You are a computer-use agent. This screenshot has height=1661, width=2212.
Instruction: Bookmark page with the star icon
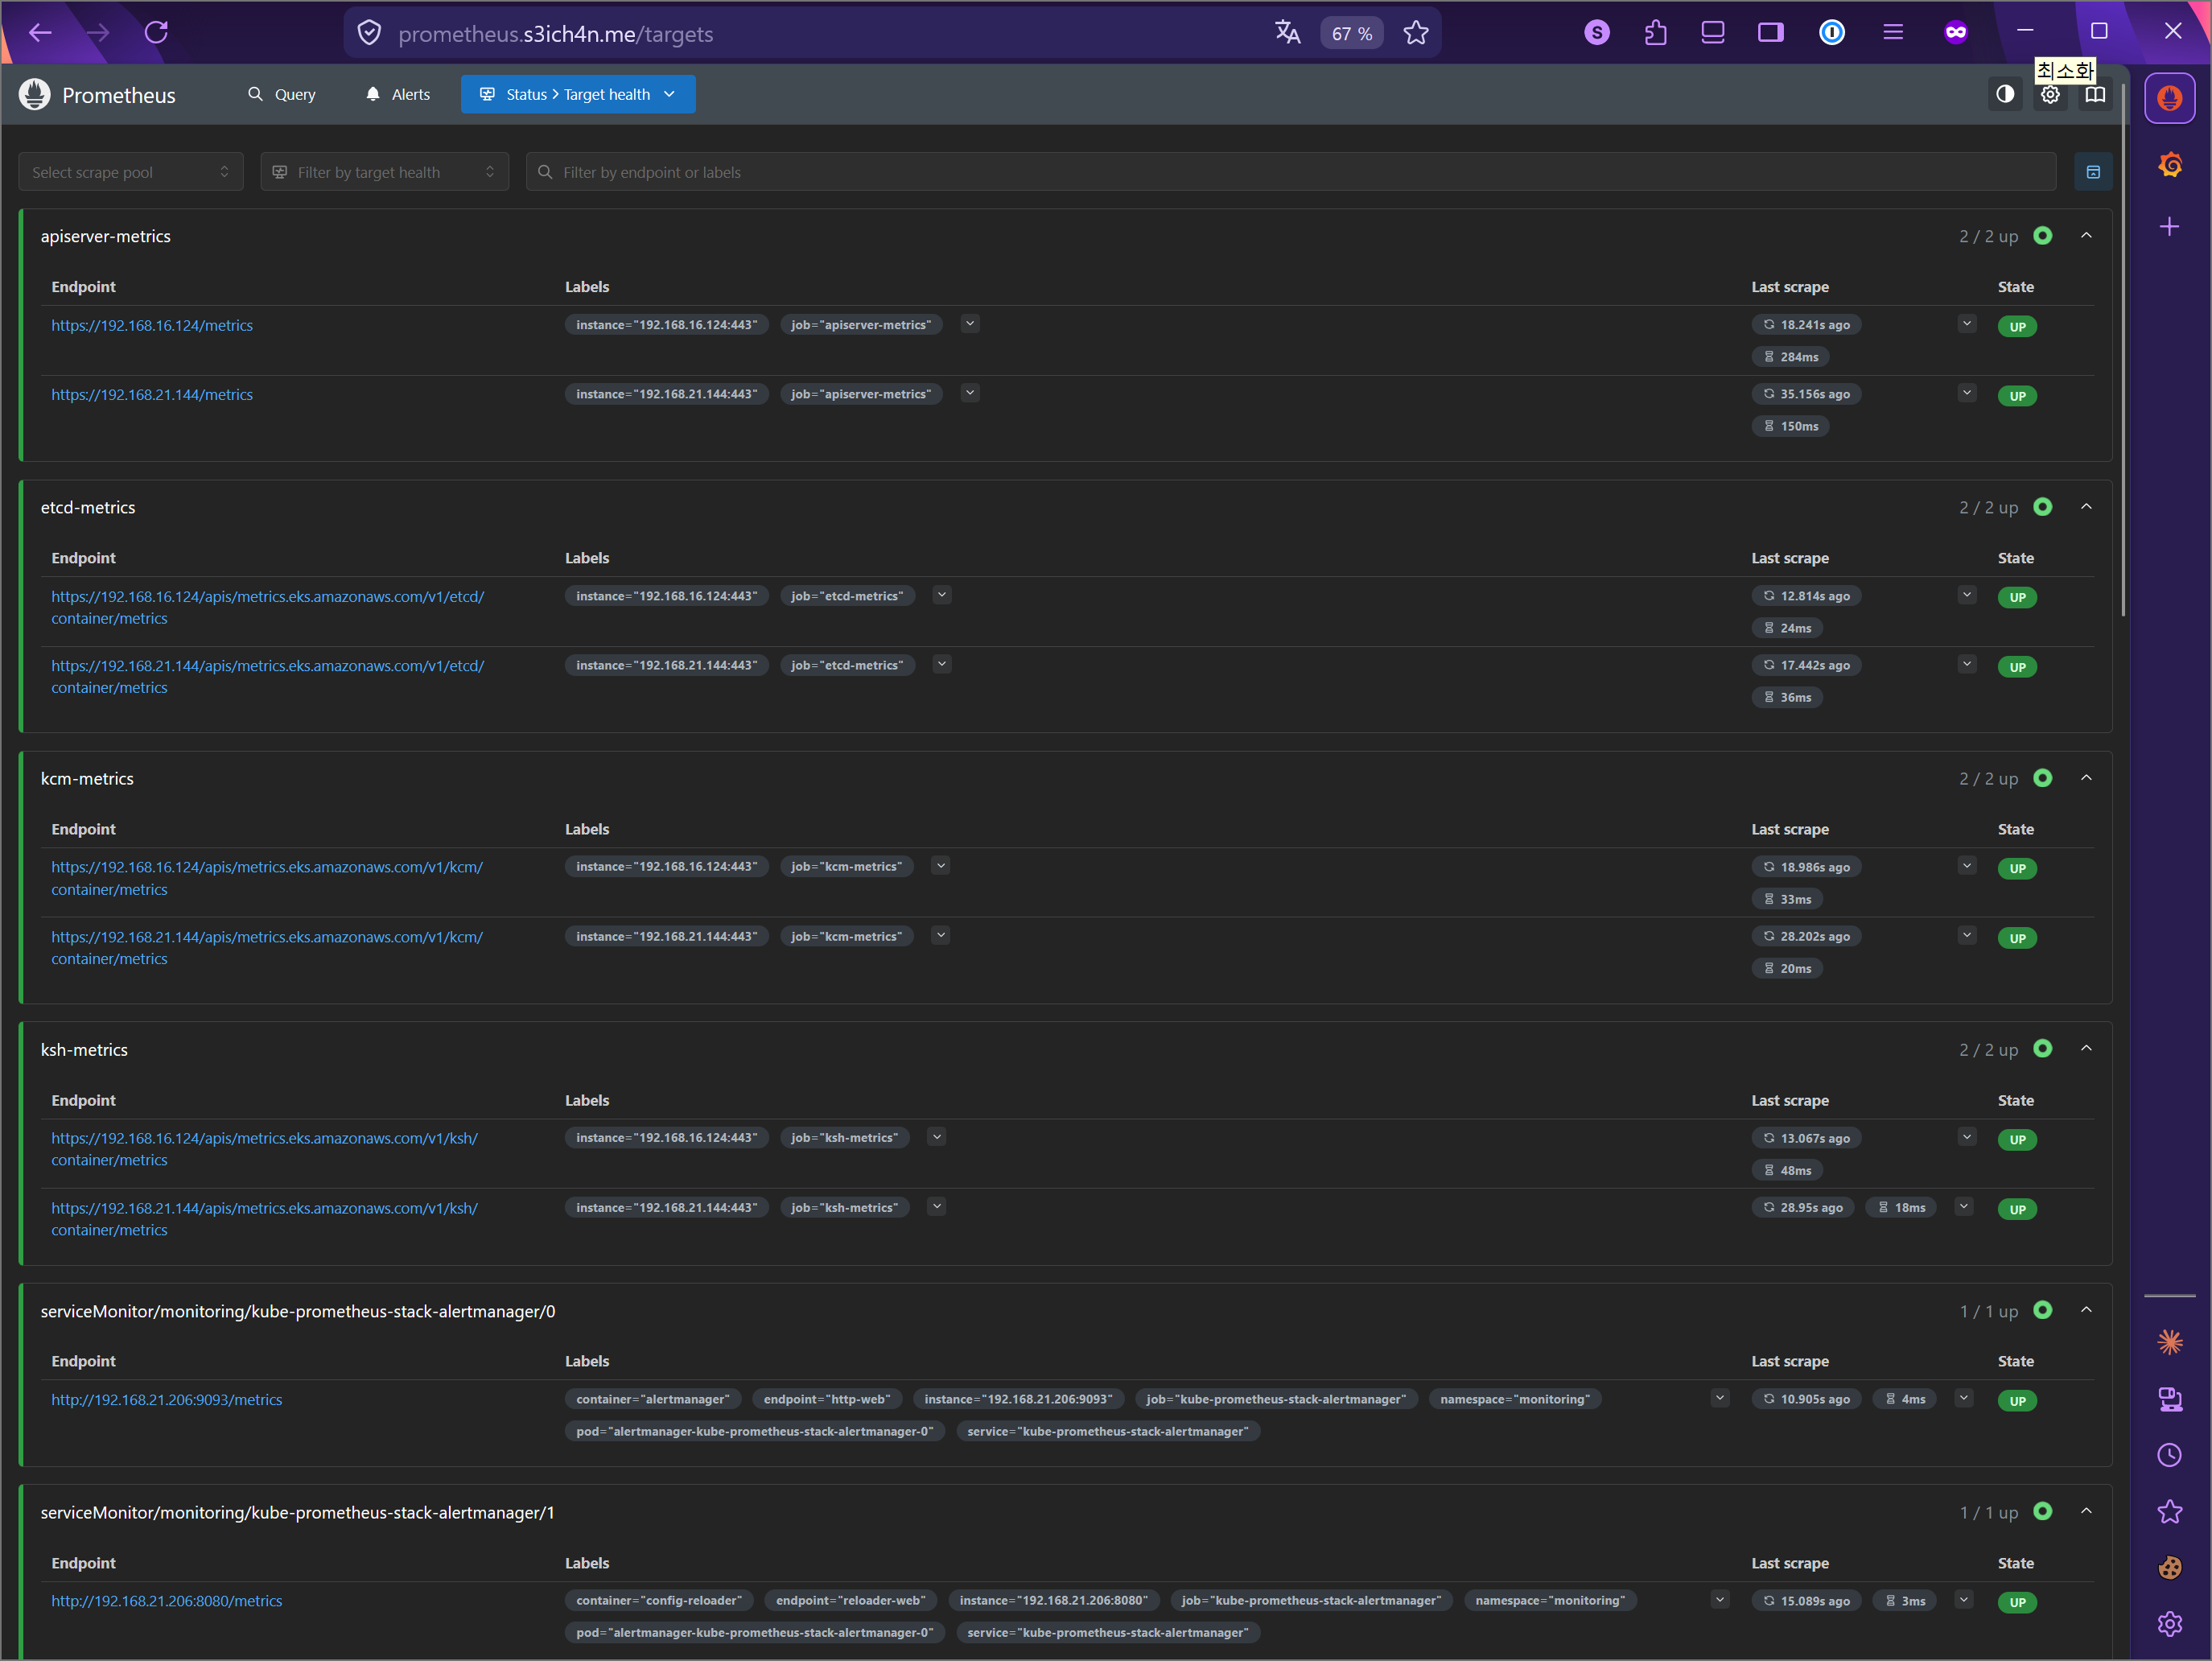(x=1416, y=33)
